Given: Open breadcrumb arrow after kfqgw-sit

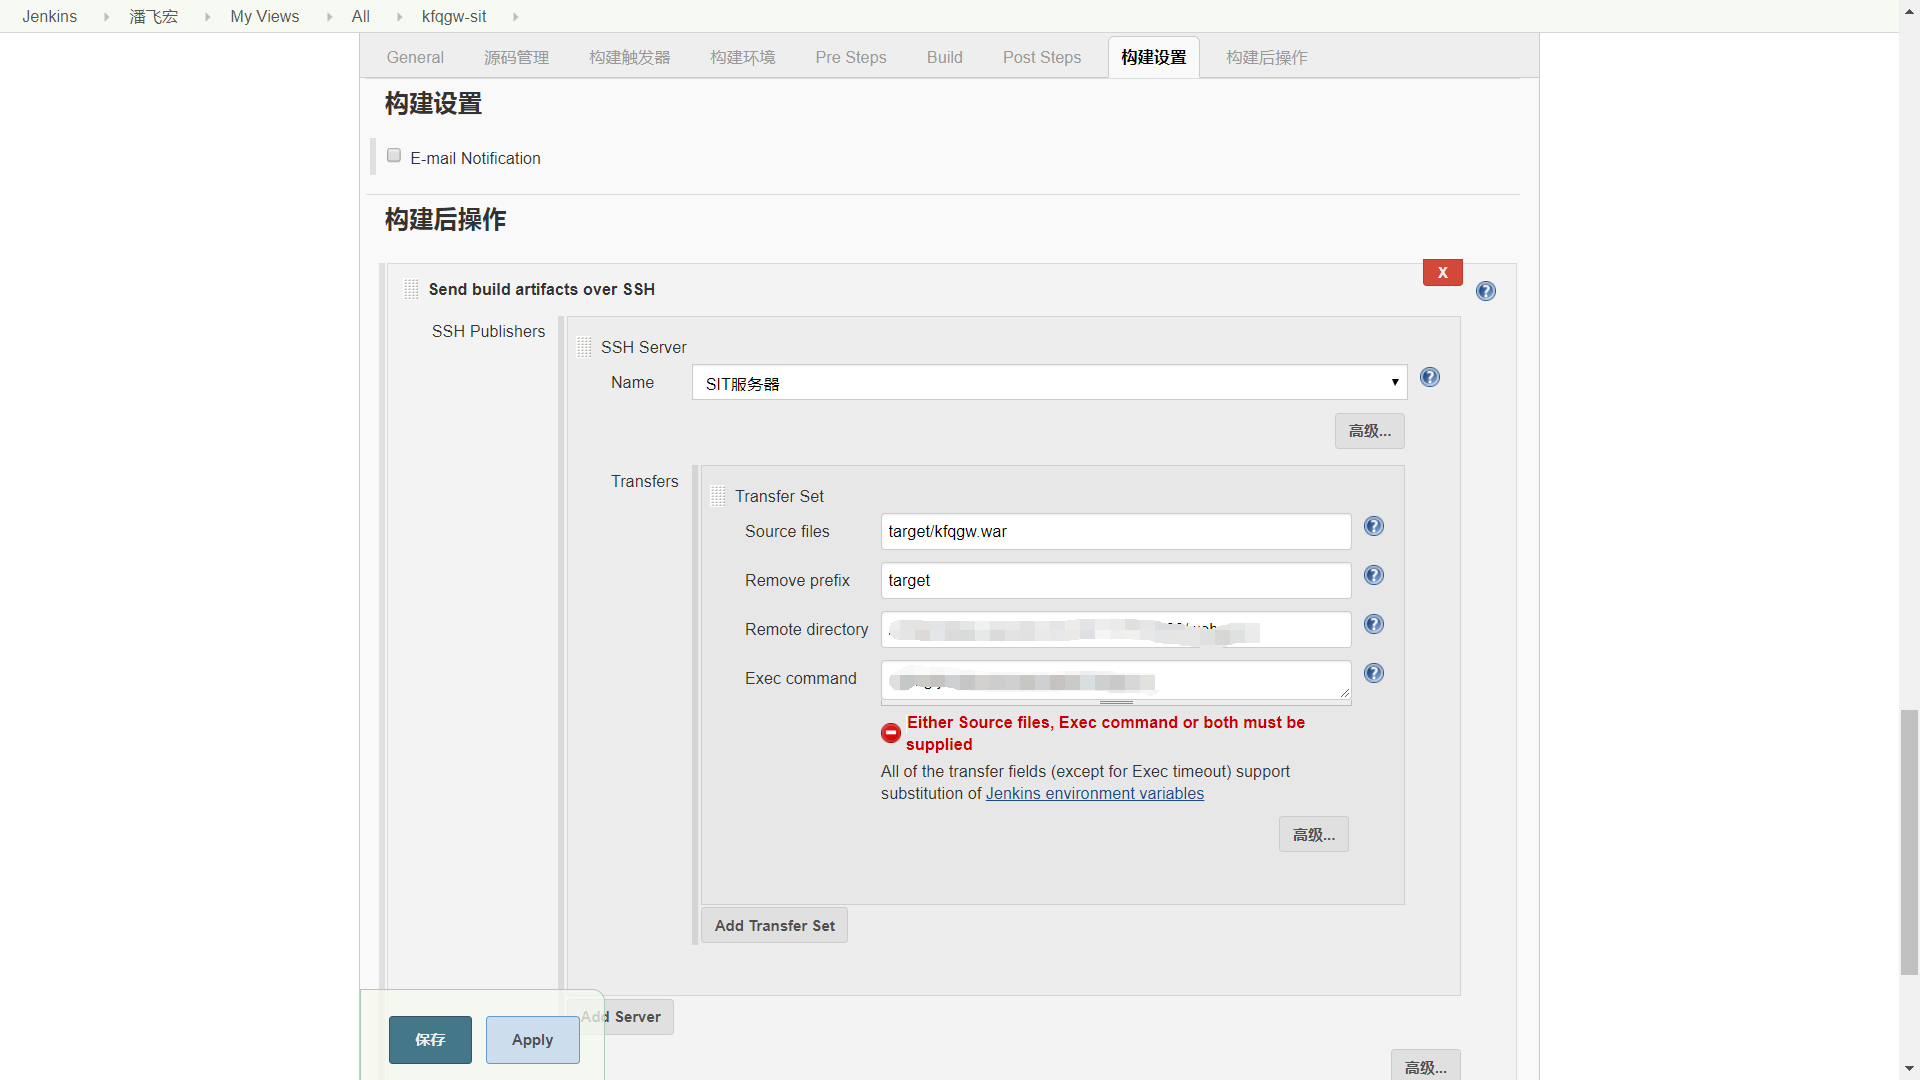Looking at the screenshot, I should (516, 17).
